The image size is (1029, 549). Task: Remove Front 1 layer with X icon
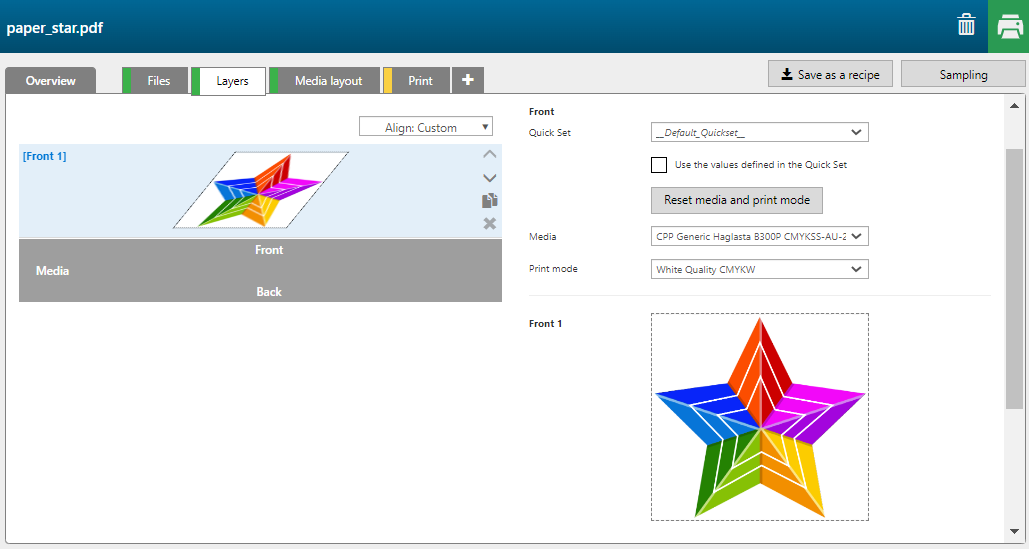[489, 223]
